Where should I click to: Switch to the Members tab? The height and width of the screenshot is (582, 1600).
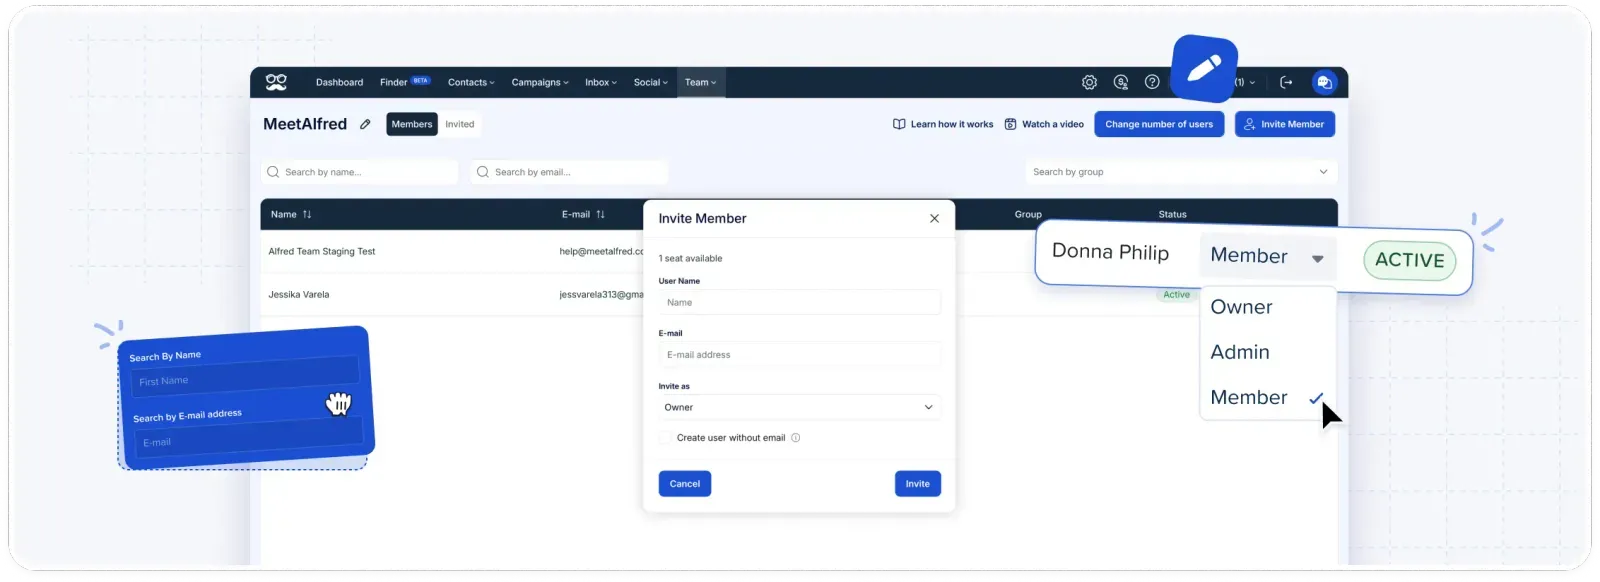coord(412,124)
